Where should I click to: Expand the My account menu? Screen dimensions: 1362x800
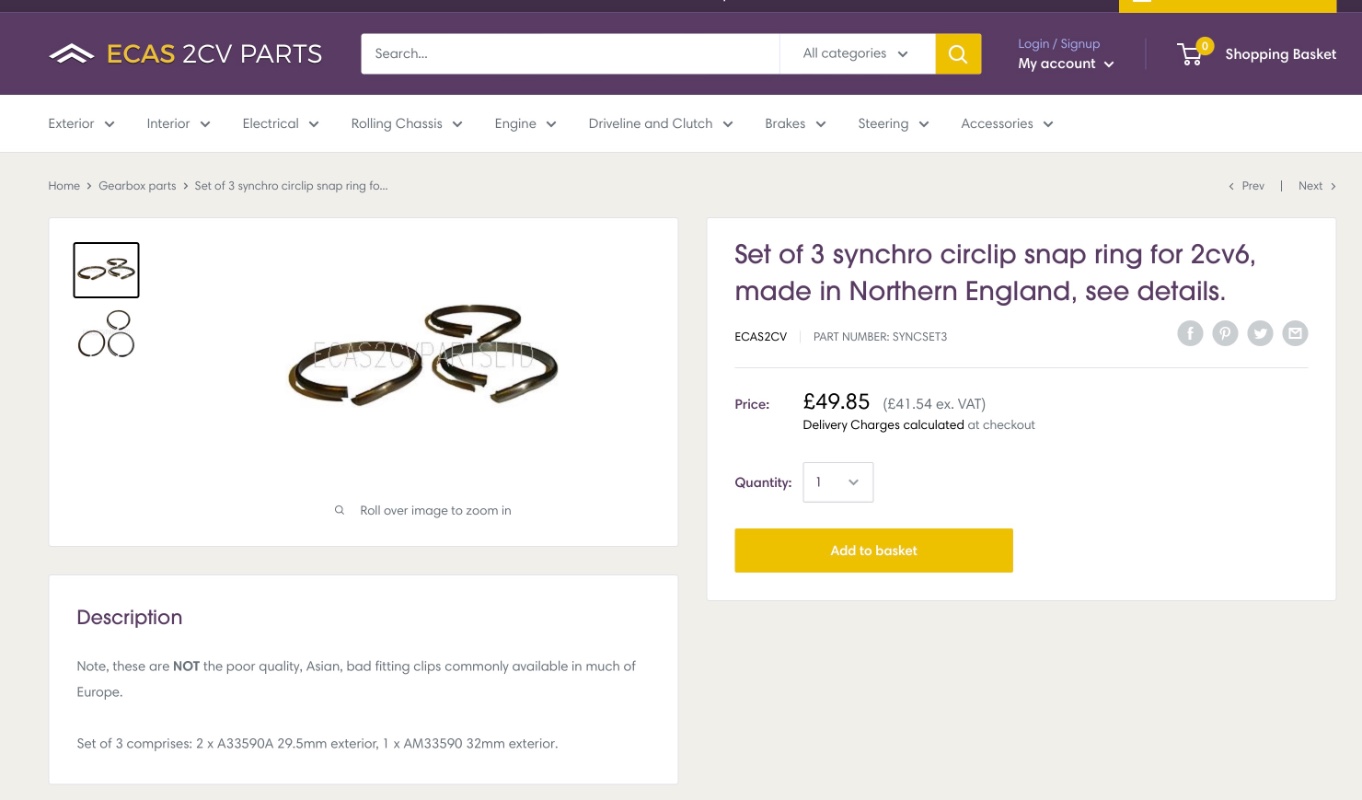(1066, 64)
